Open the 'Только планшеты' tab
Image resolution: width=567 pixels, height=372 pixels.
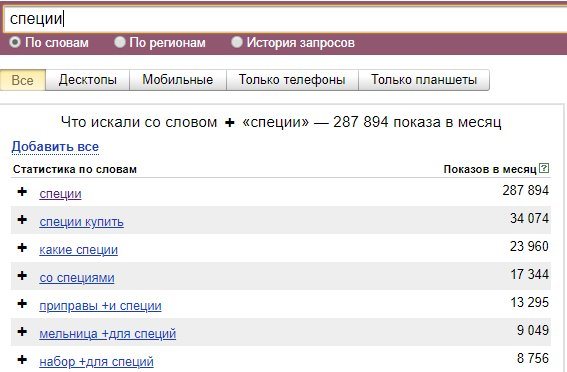(x=424, y=80)
